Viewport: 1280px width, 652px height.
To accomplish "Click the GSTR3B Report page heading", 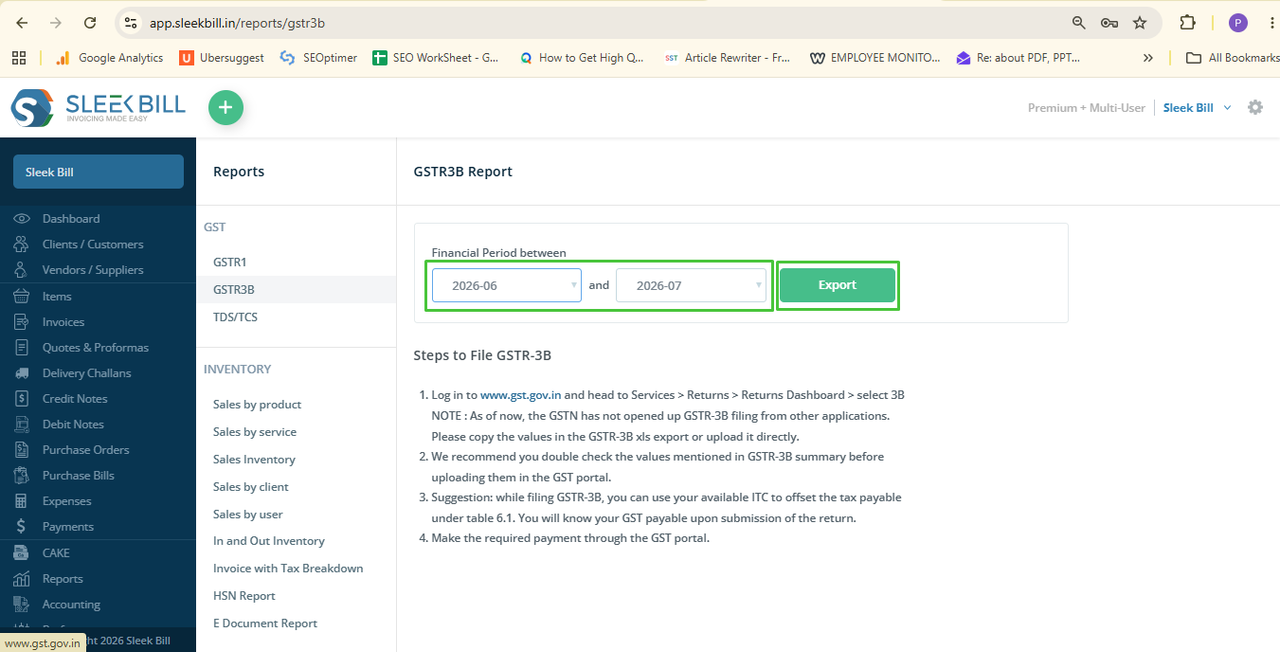I will coord(463,172).
